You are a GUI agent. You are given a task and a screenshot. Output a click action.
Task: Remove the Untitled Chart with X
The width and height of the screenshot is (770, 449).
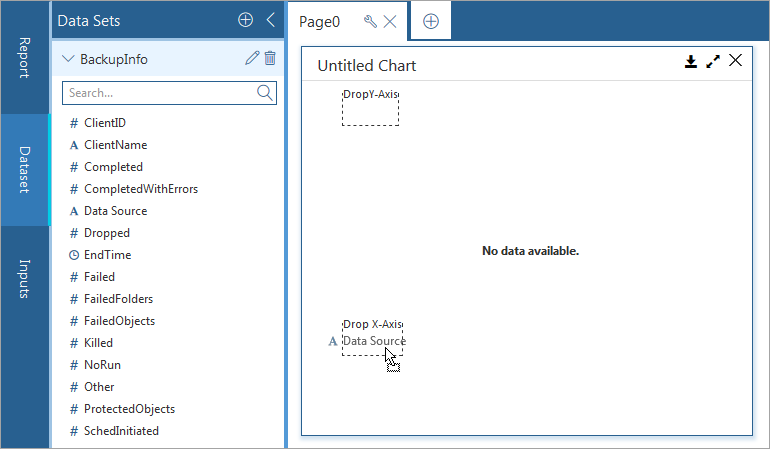[x=736, y=61]
